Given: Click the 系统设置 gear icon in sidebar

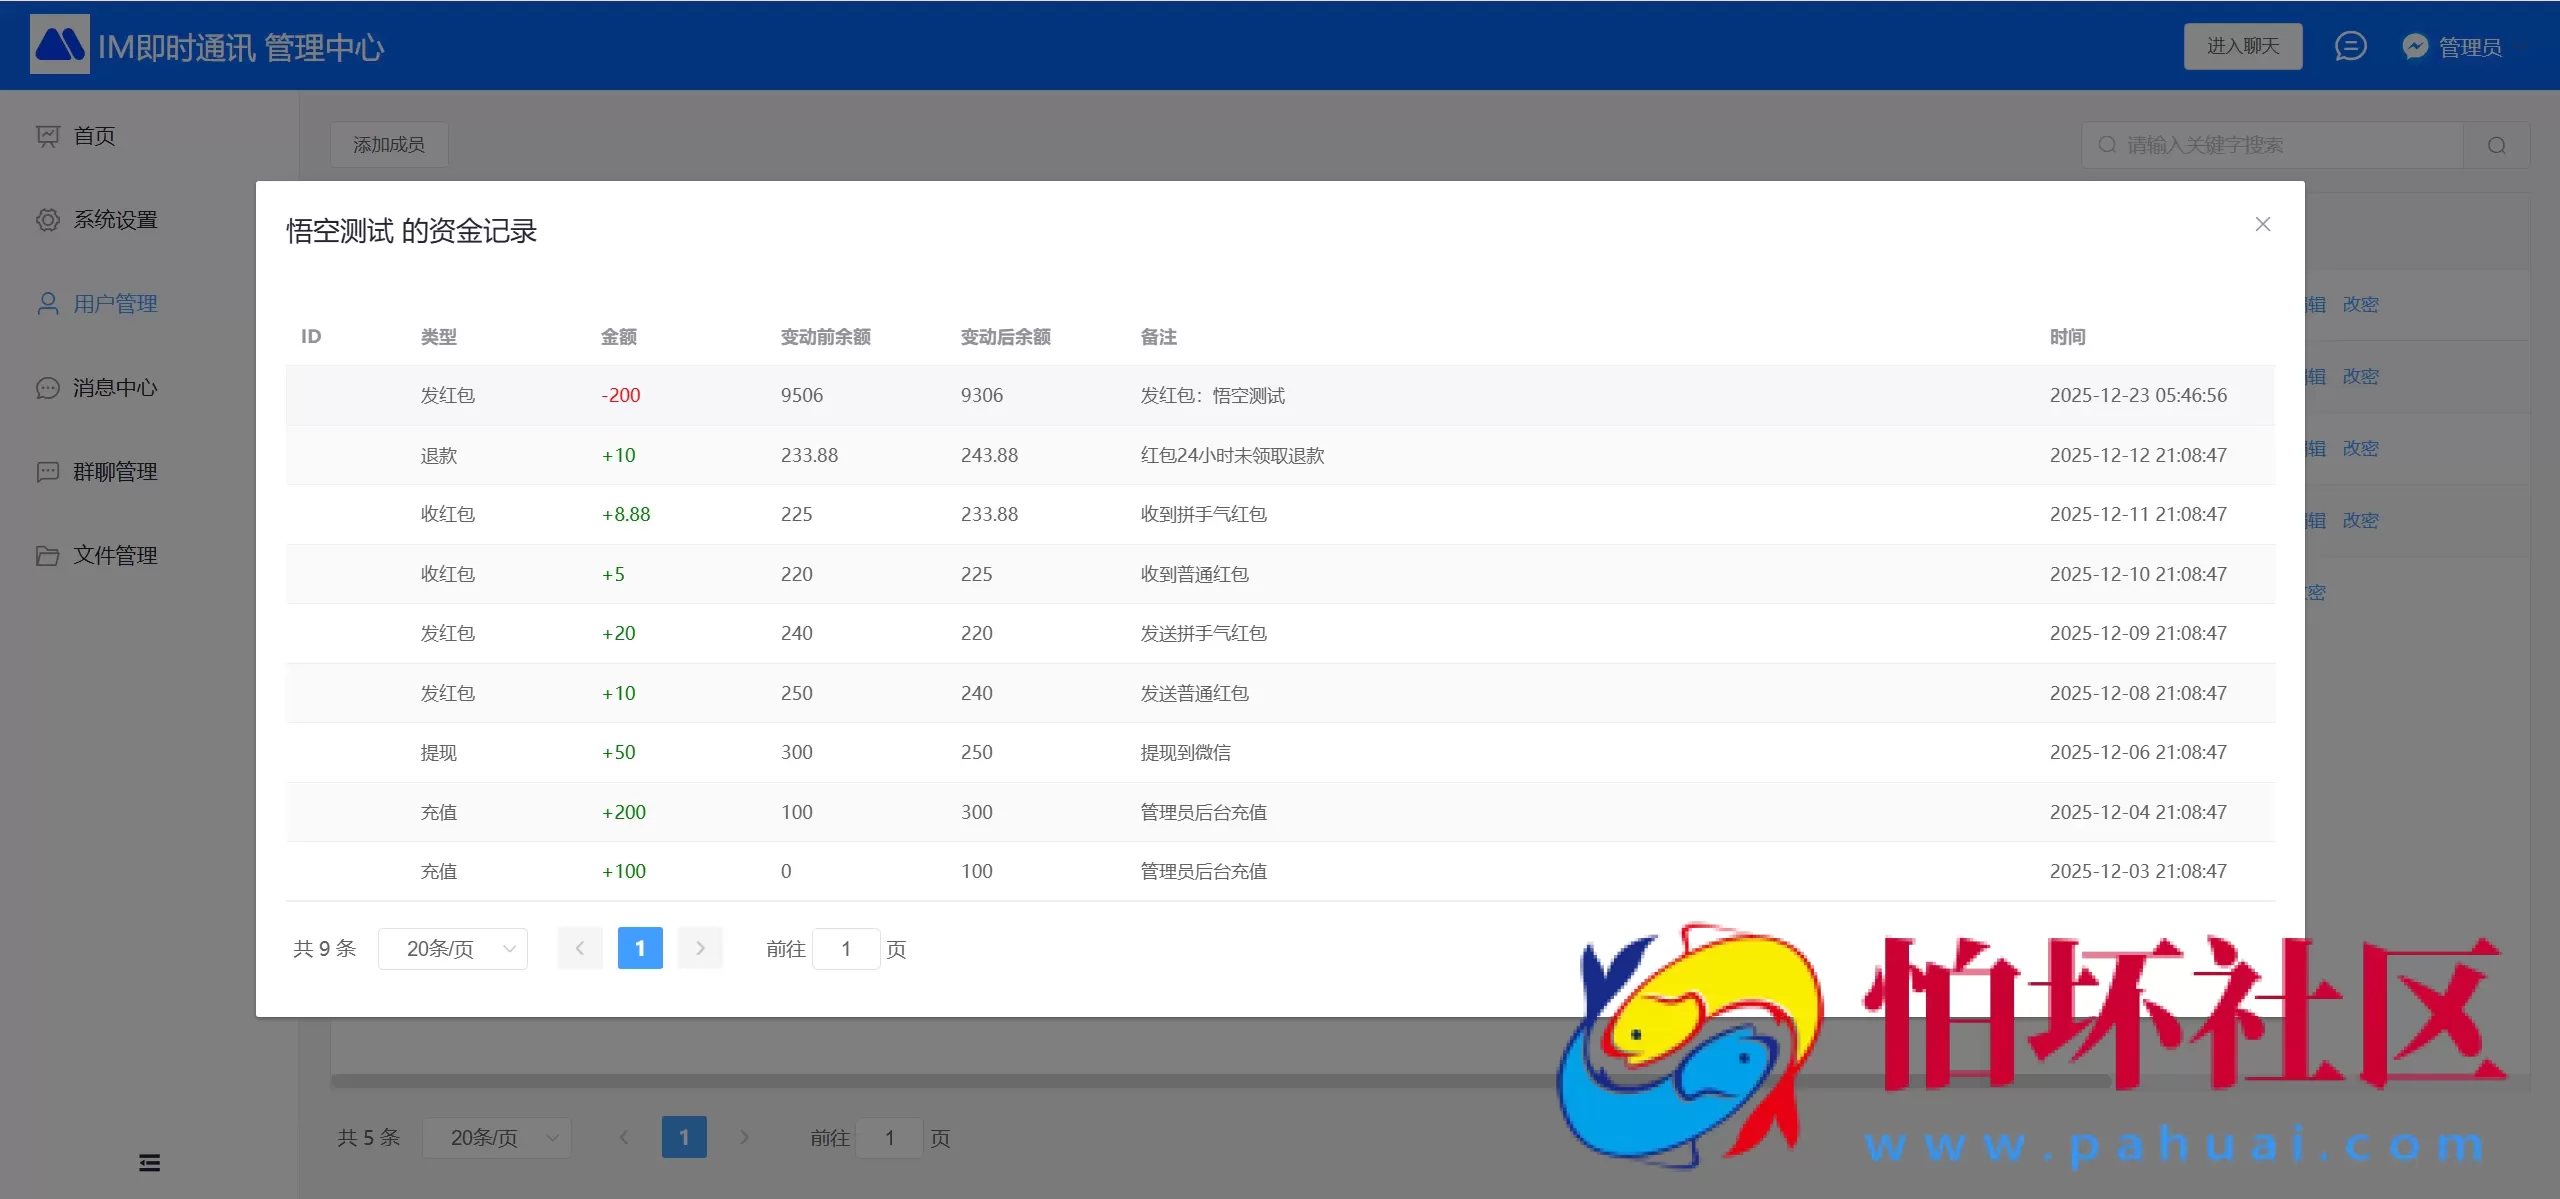Looking at the screenshot, I should point(48,220).
